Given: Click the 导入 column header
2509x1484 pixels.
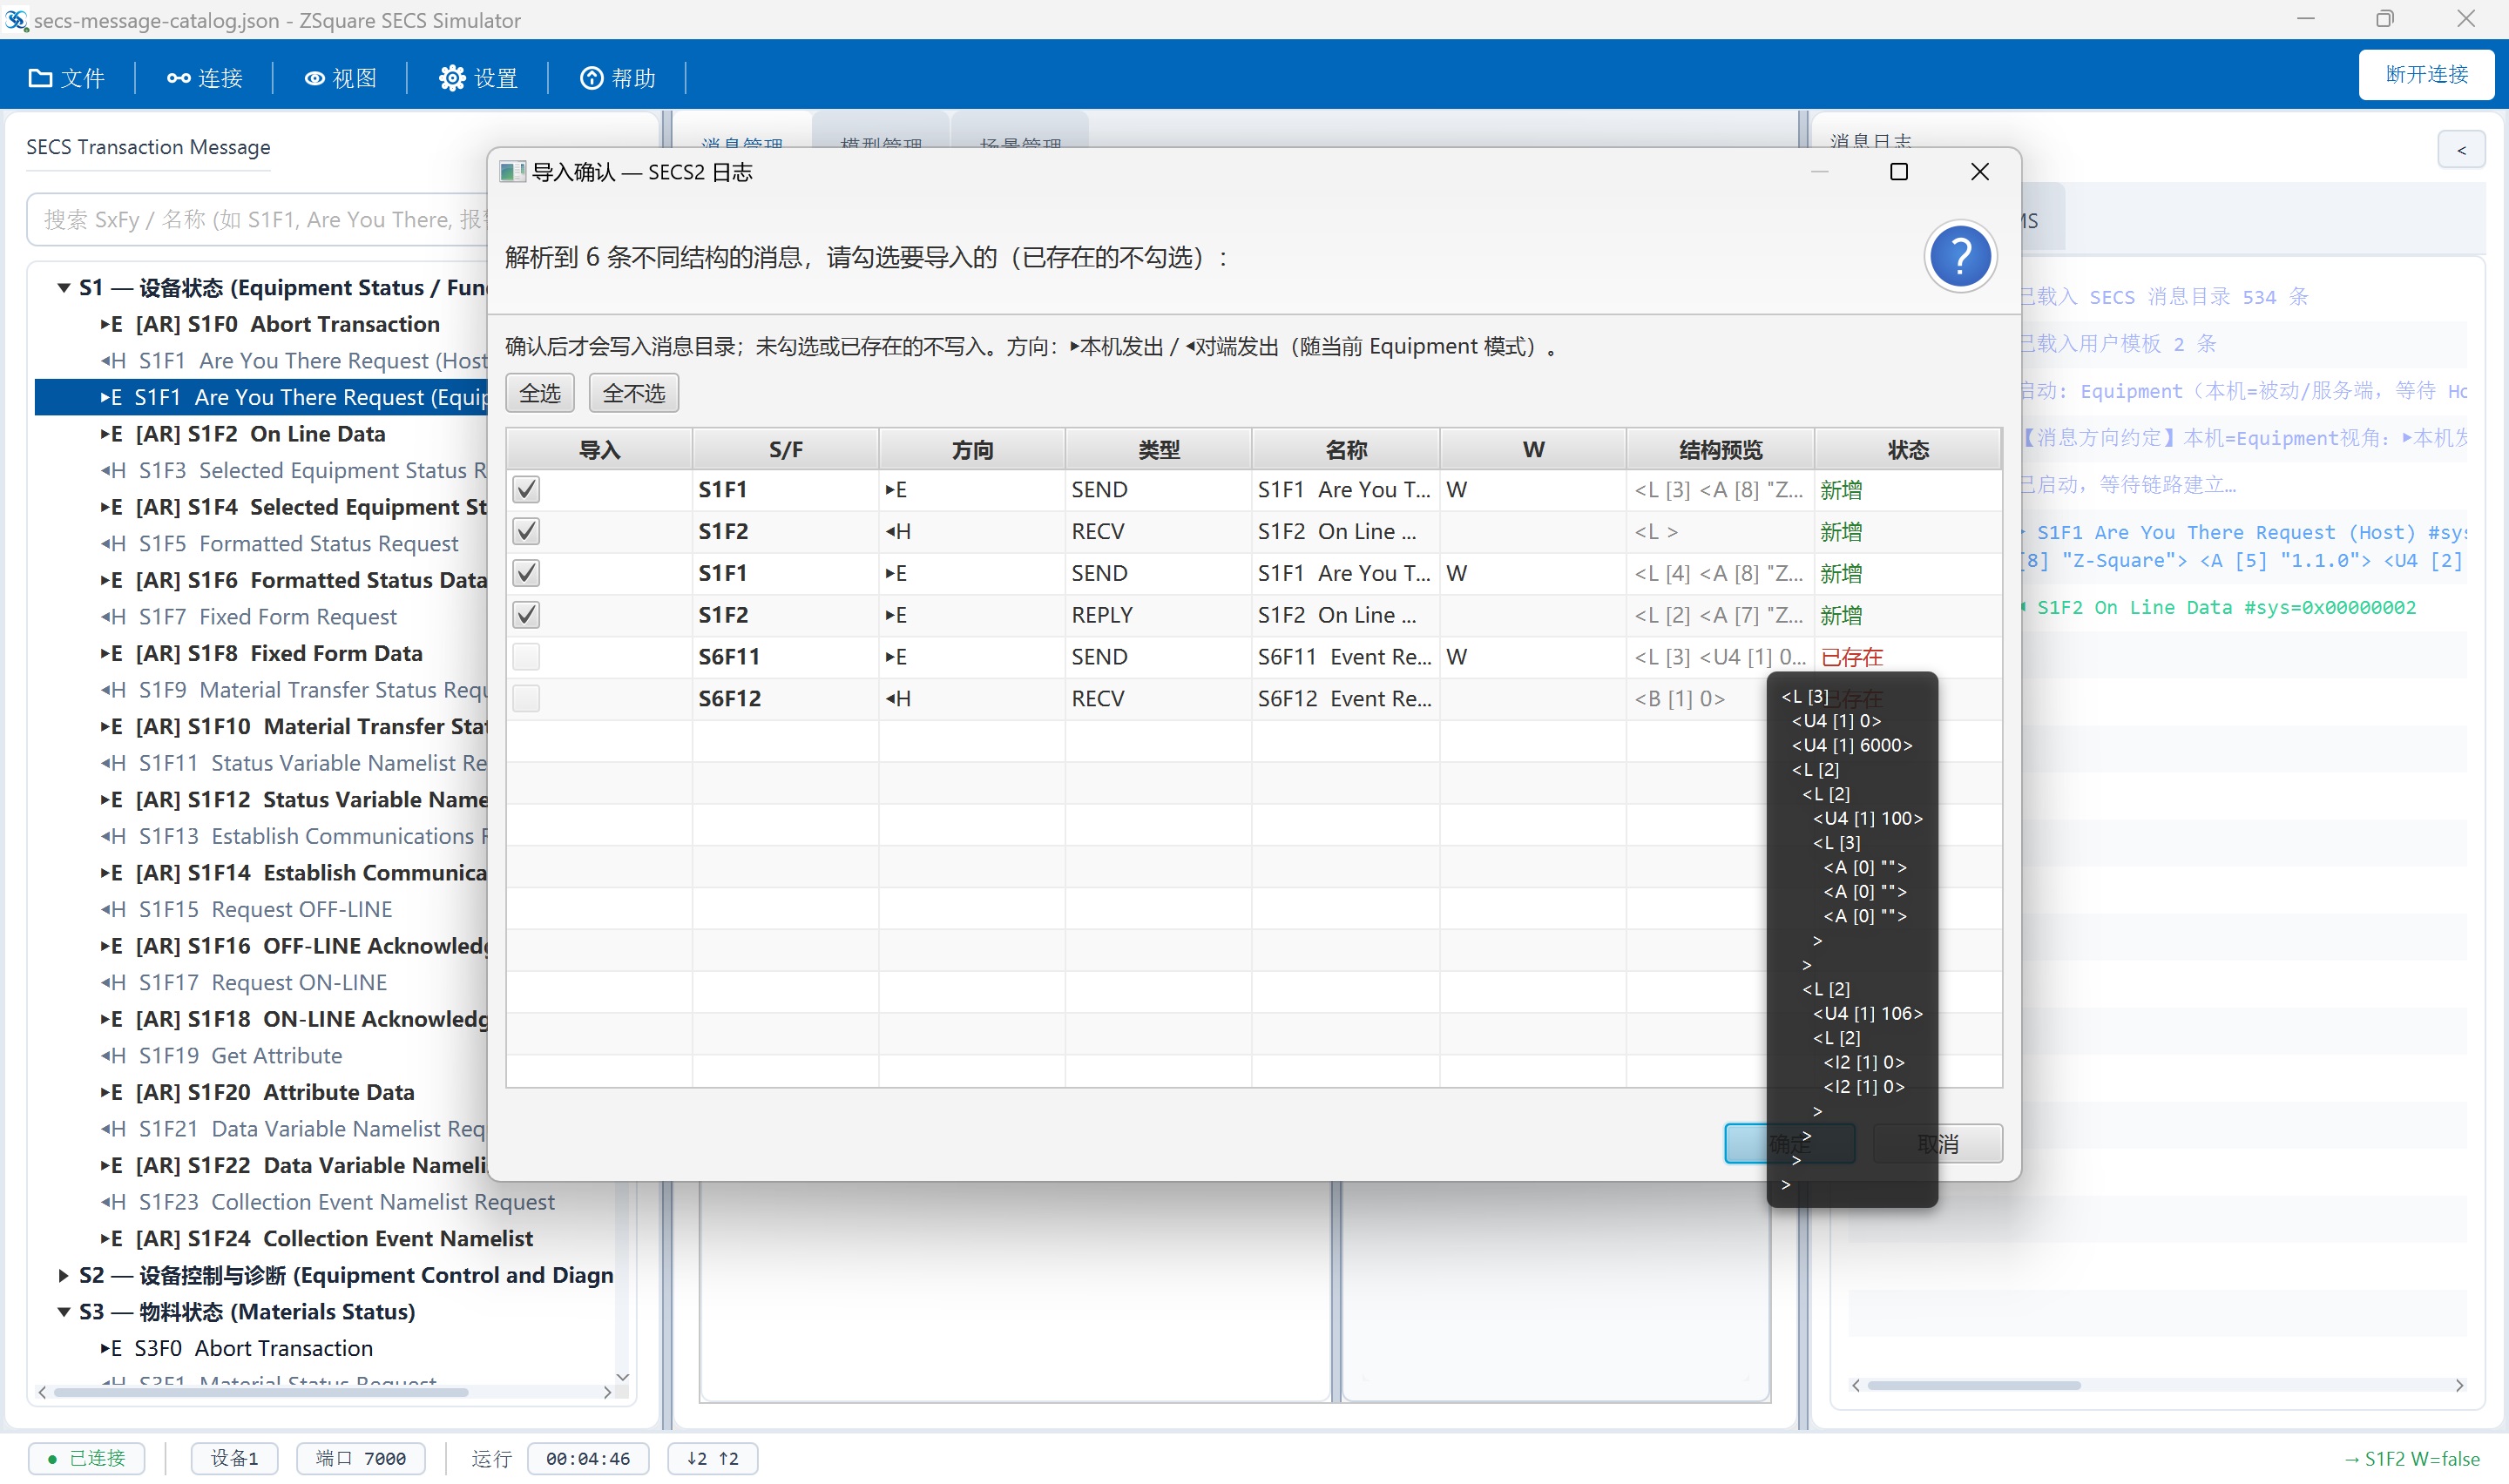Looking at the screenshot, I should coord(599,450).
